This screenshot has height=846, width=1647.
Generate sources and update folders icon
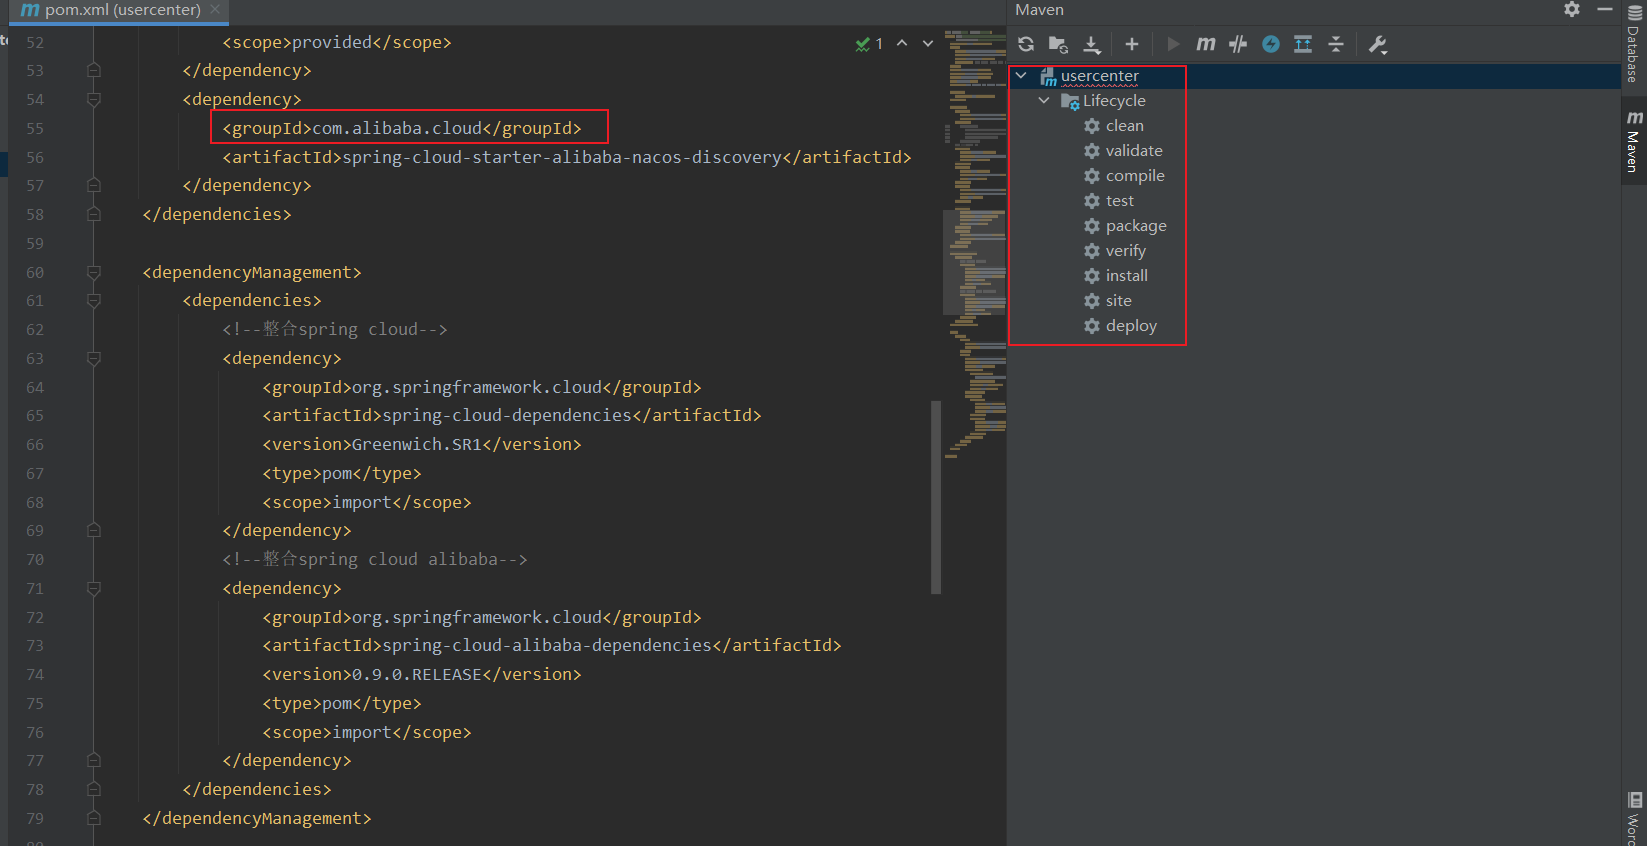point(1058,44)
